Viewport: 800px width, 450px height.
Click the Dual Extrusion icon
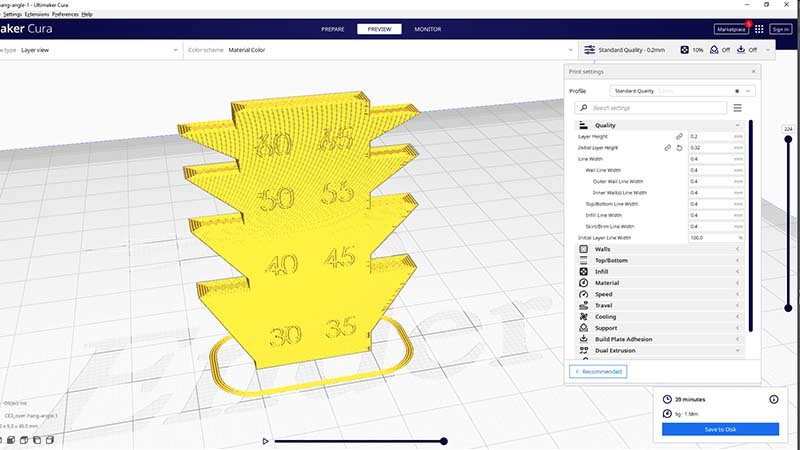point(584,351)
